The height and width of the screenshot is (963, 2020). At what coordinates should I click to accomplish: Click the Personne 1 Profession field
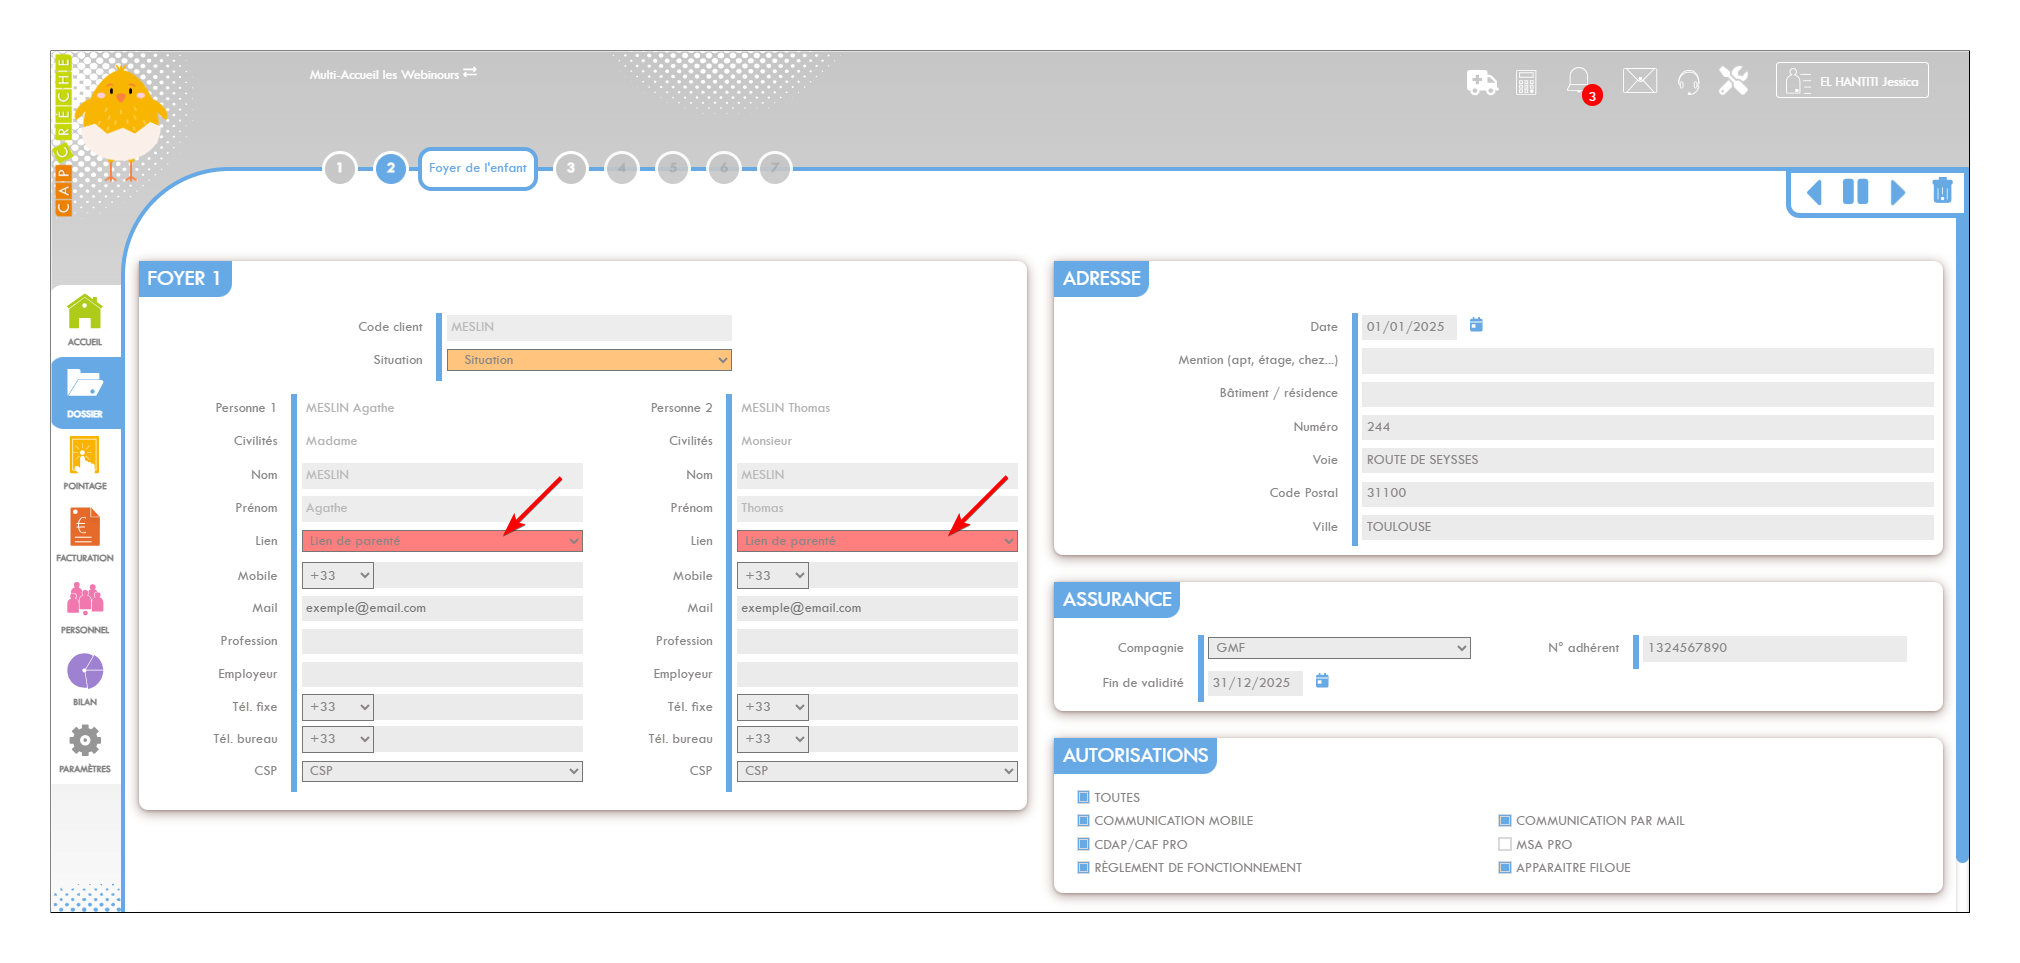tap(442, 641)
